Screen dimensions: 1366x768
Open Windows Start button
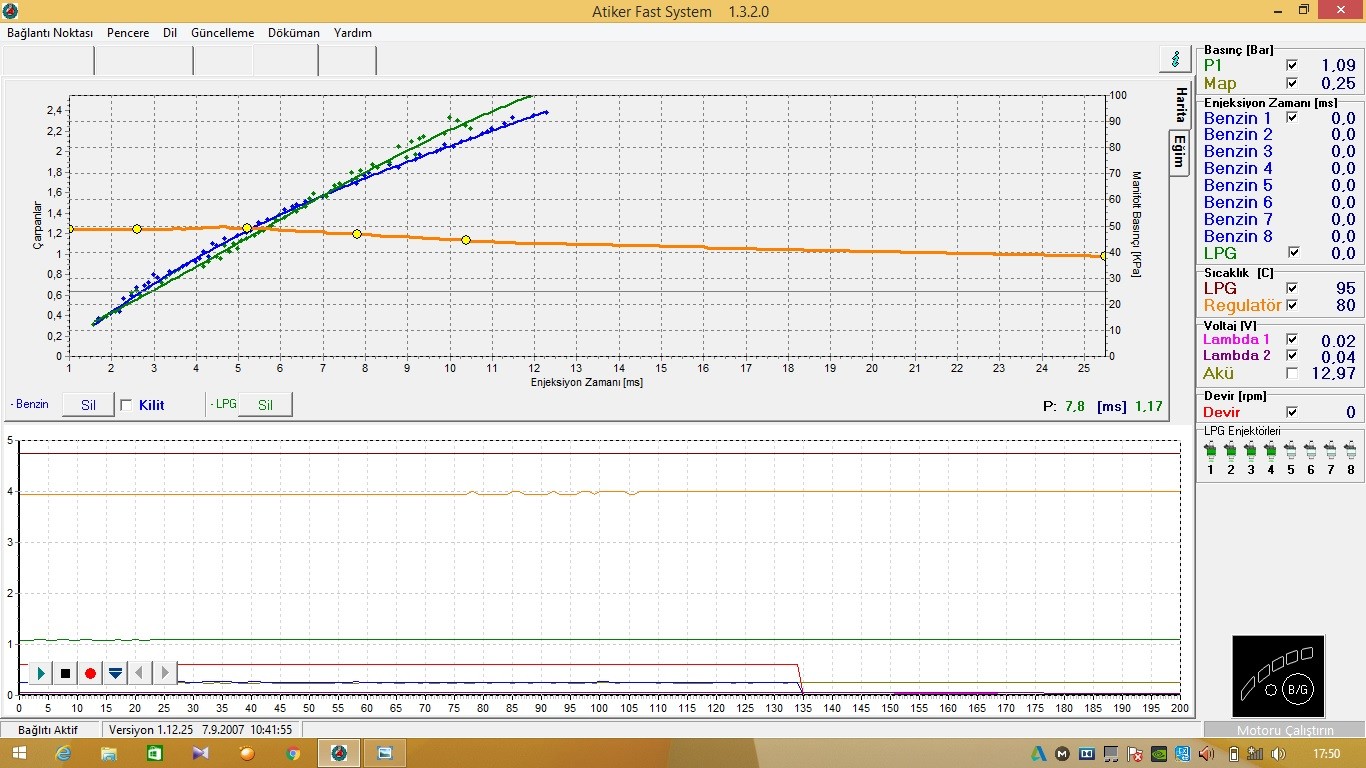click(19, 753)
